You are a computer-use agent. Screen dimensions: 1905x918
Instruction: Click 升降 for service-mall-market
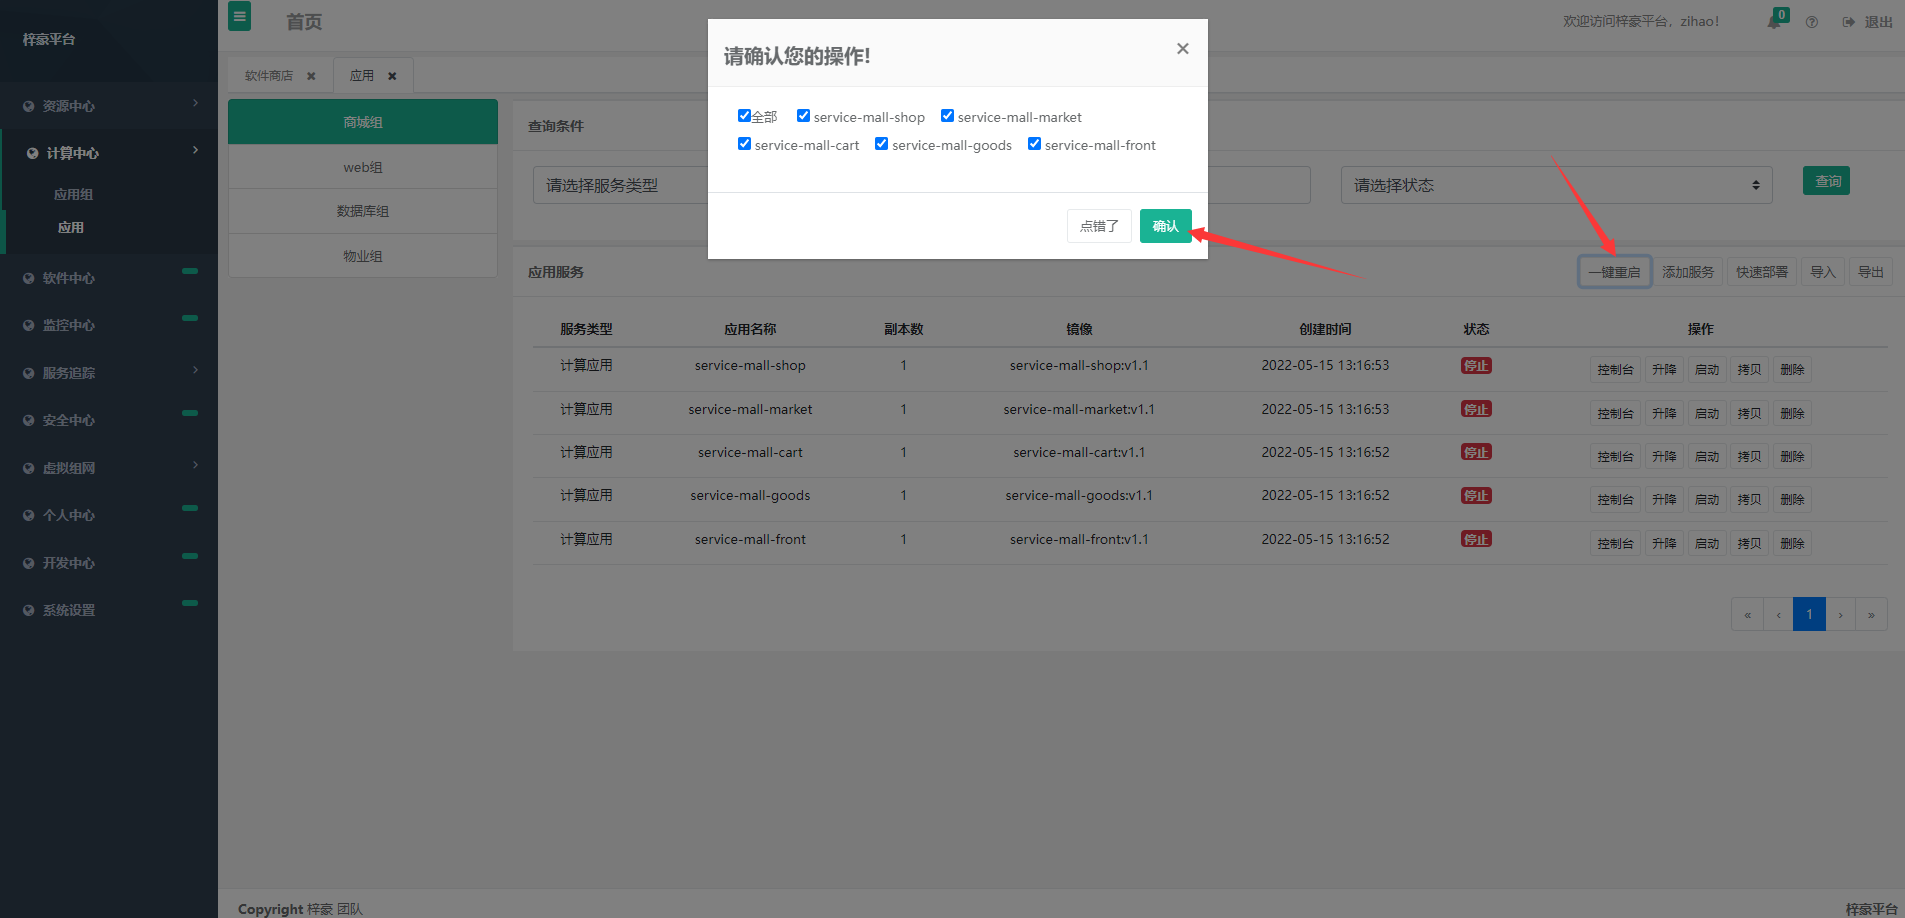click(x=1664, y=414)
